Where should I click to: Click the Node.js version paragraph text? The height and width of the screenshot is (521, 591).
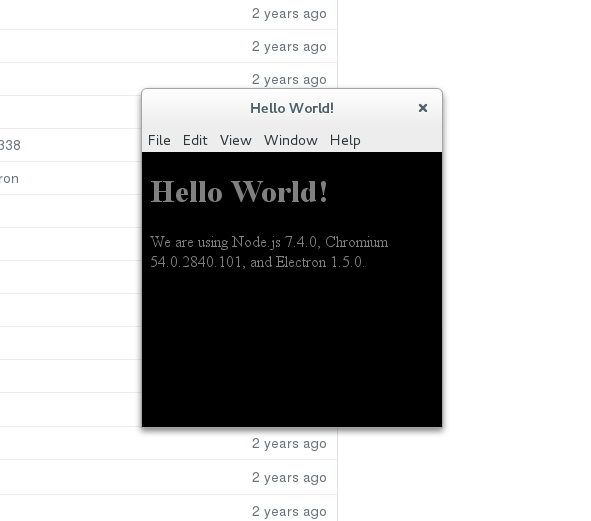pyautogui.click(x=269, y=252)
